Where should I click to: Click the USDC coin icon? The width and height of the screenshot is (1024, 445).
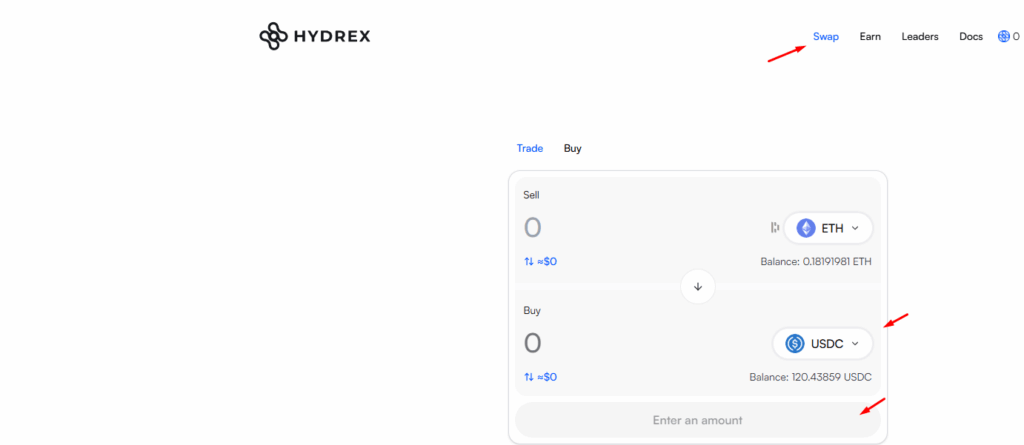[795, 344]
